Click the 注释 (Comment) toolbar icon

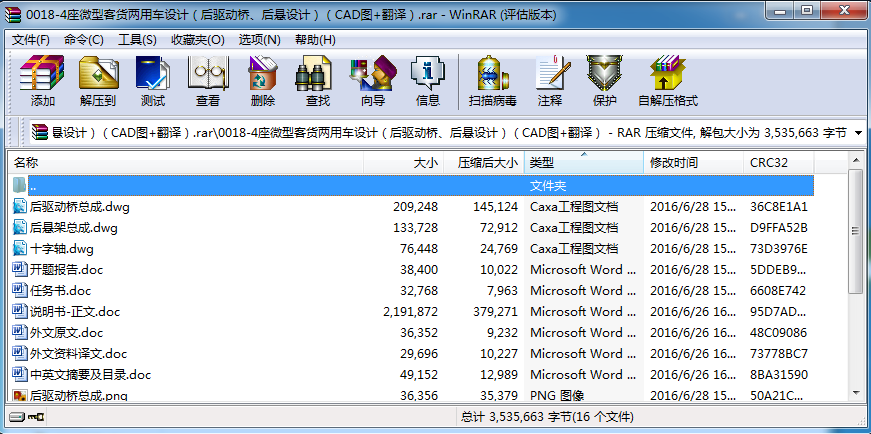coord(553,73)
